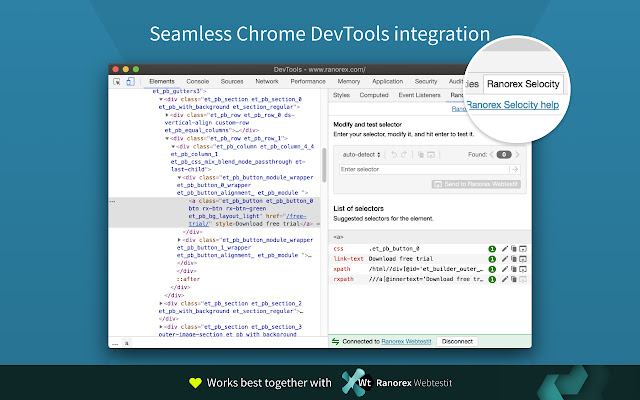Collapse the et_pb_button_0_wrapper div node
The height and width of the screenshot is (400, 640).
[179, 178]
